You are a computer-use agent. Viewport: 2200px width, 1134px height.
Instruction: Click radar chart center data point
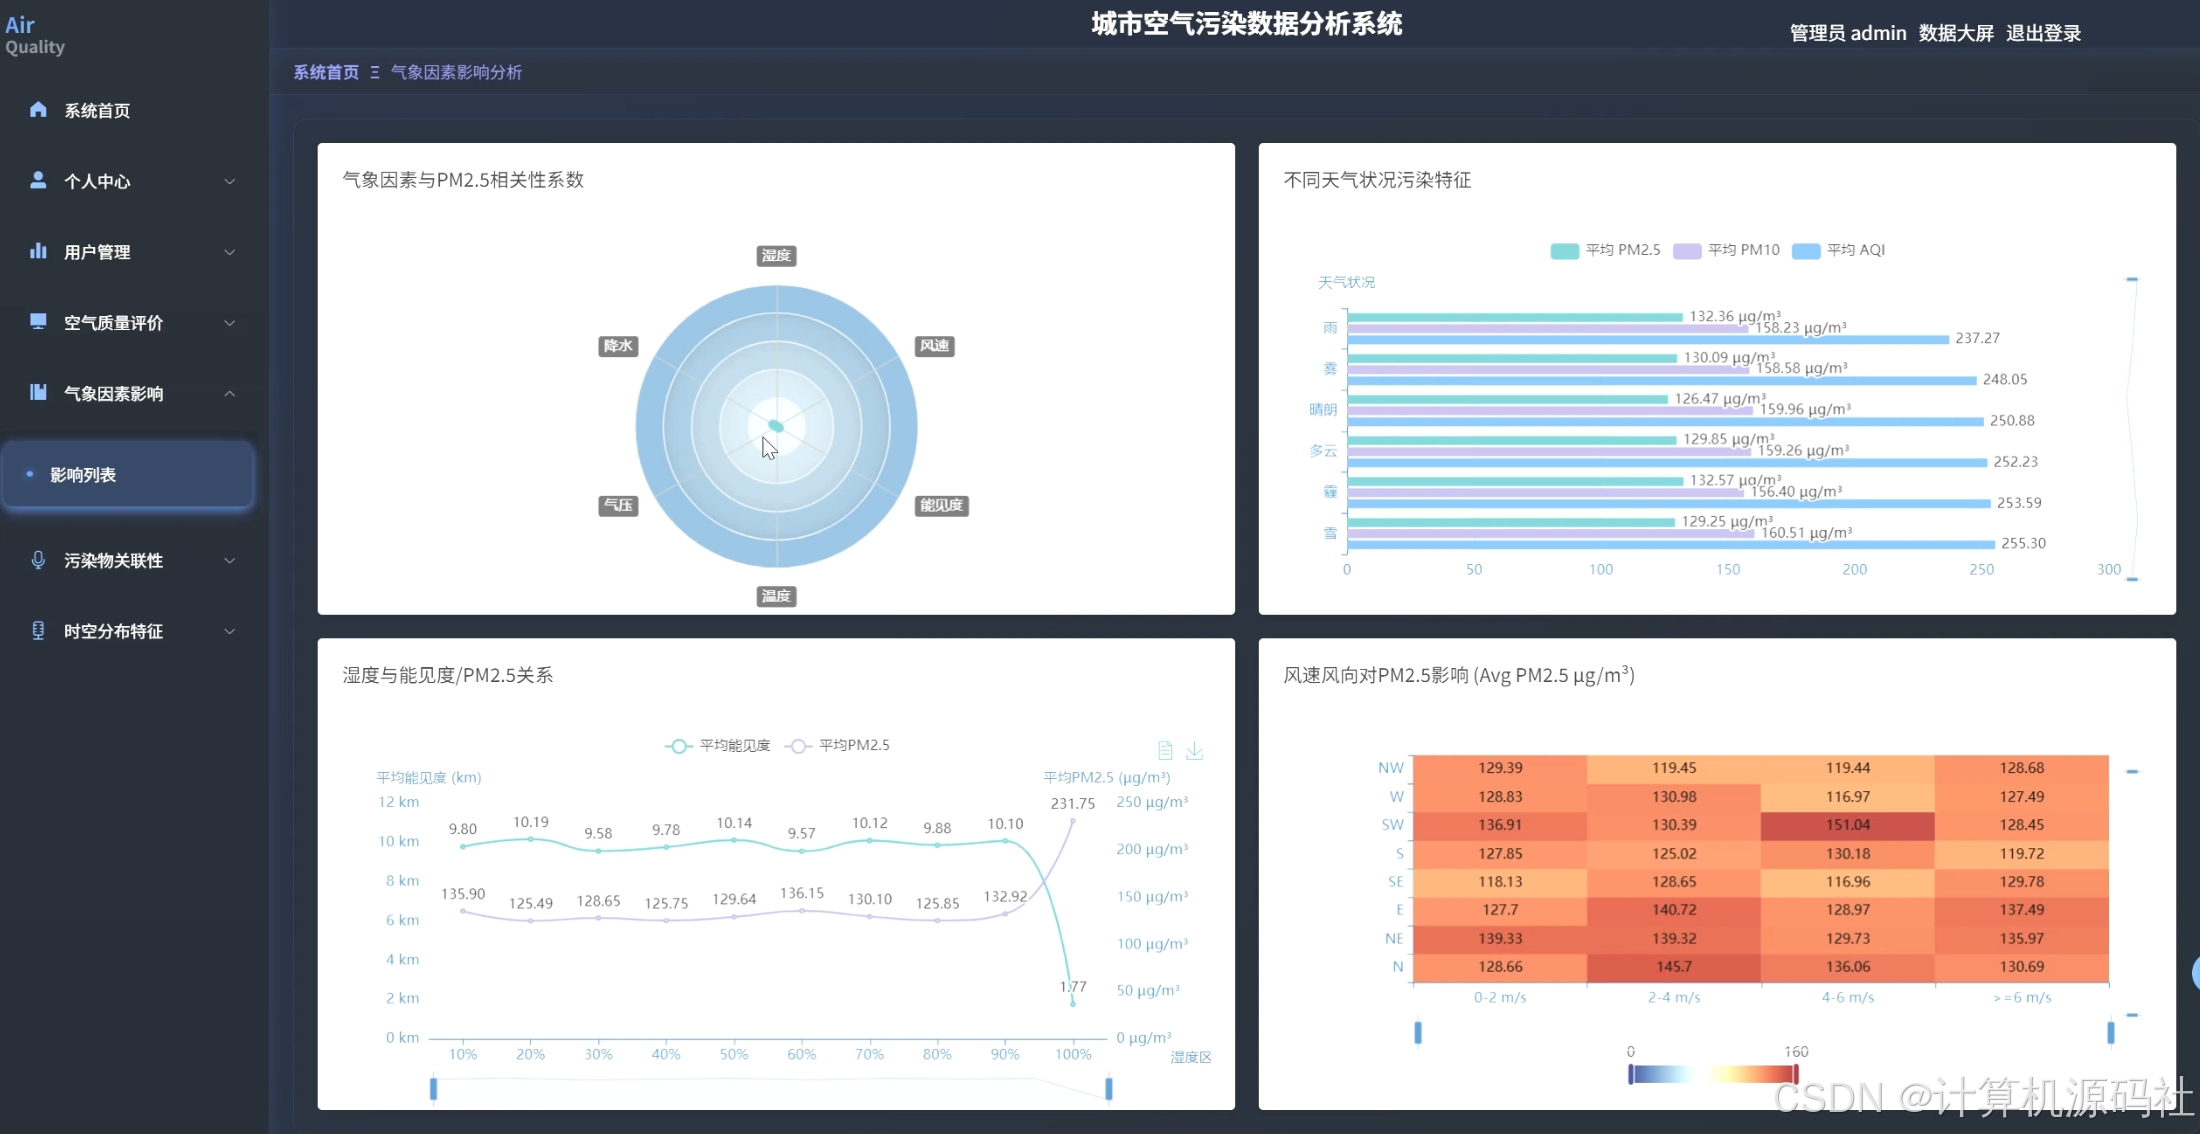776,426
